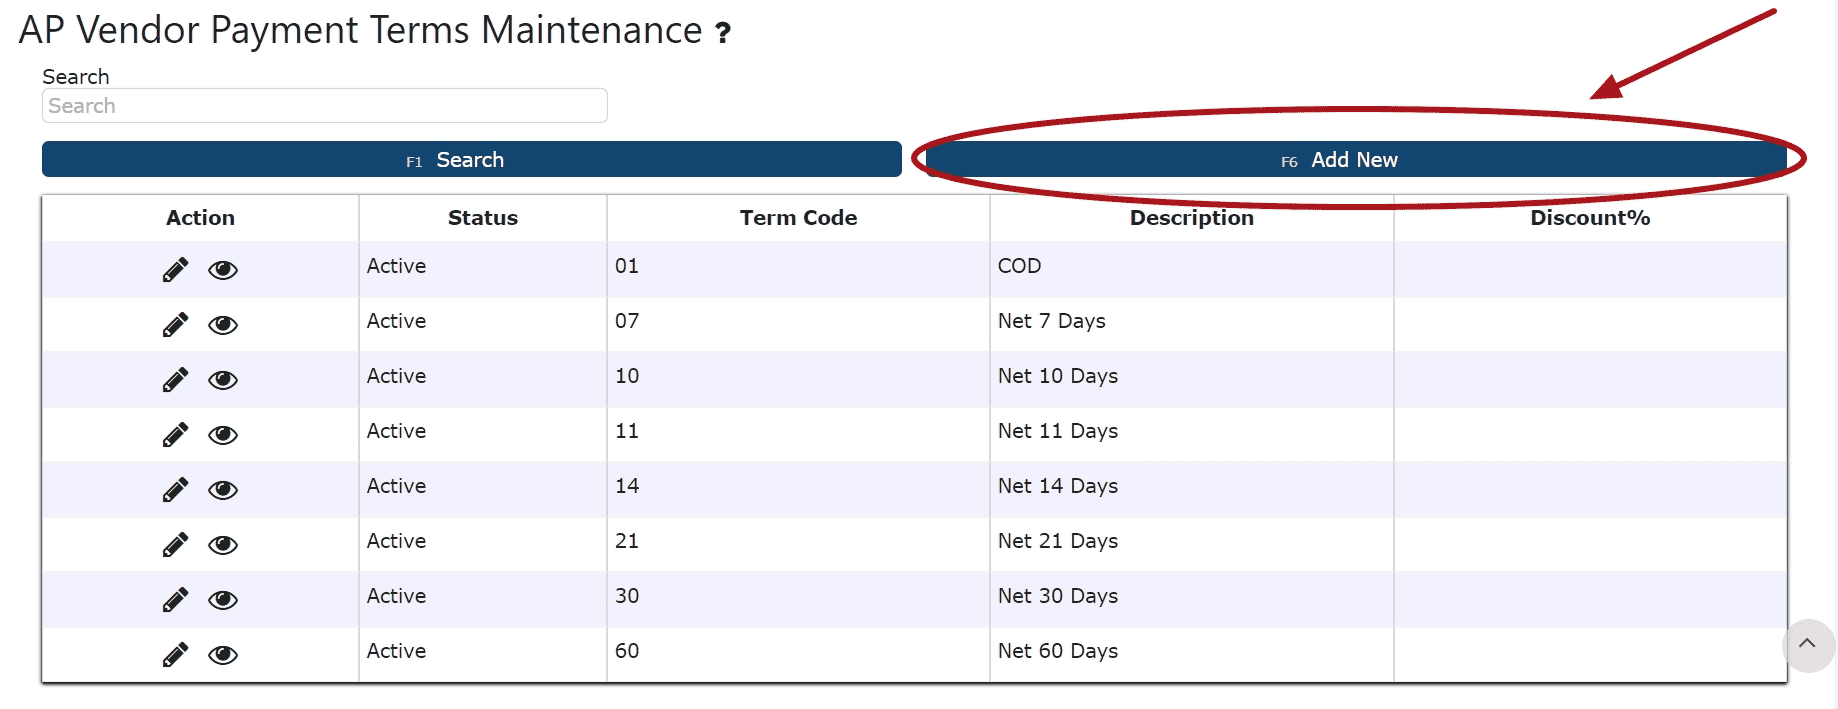This screenshot has height=709, width=1838.
Task: Edit the Net 14 Days term row
Action: 175,490
